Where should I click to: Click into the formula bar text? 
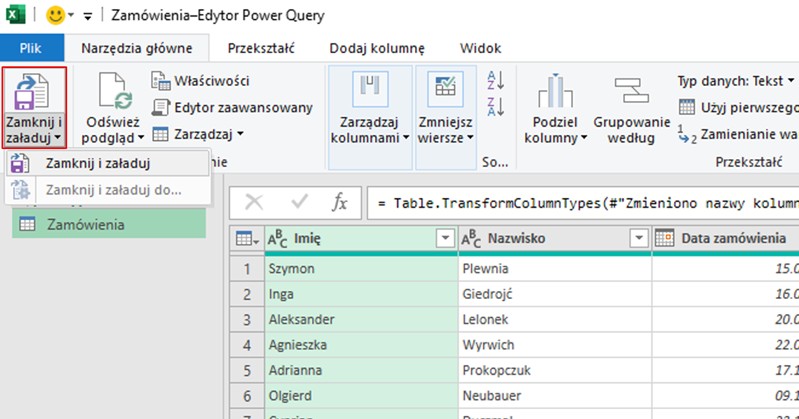(x=583, y=203)
